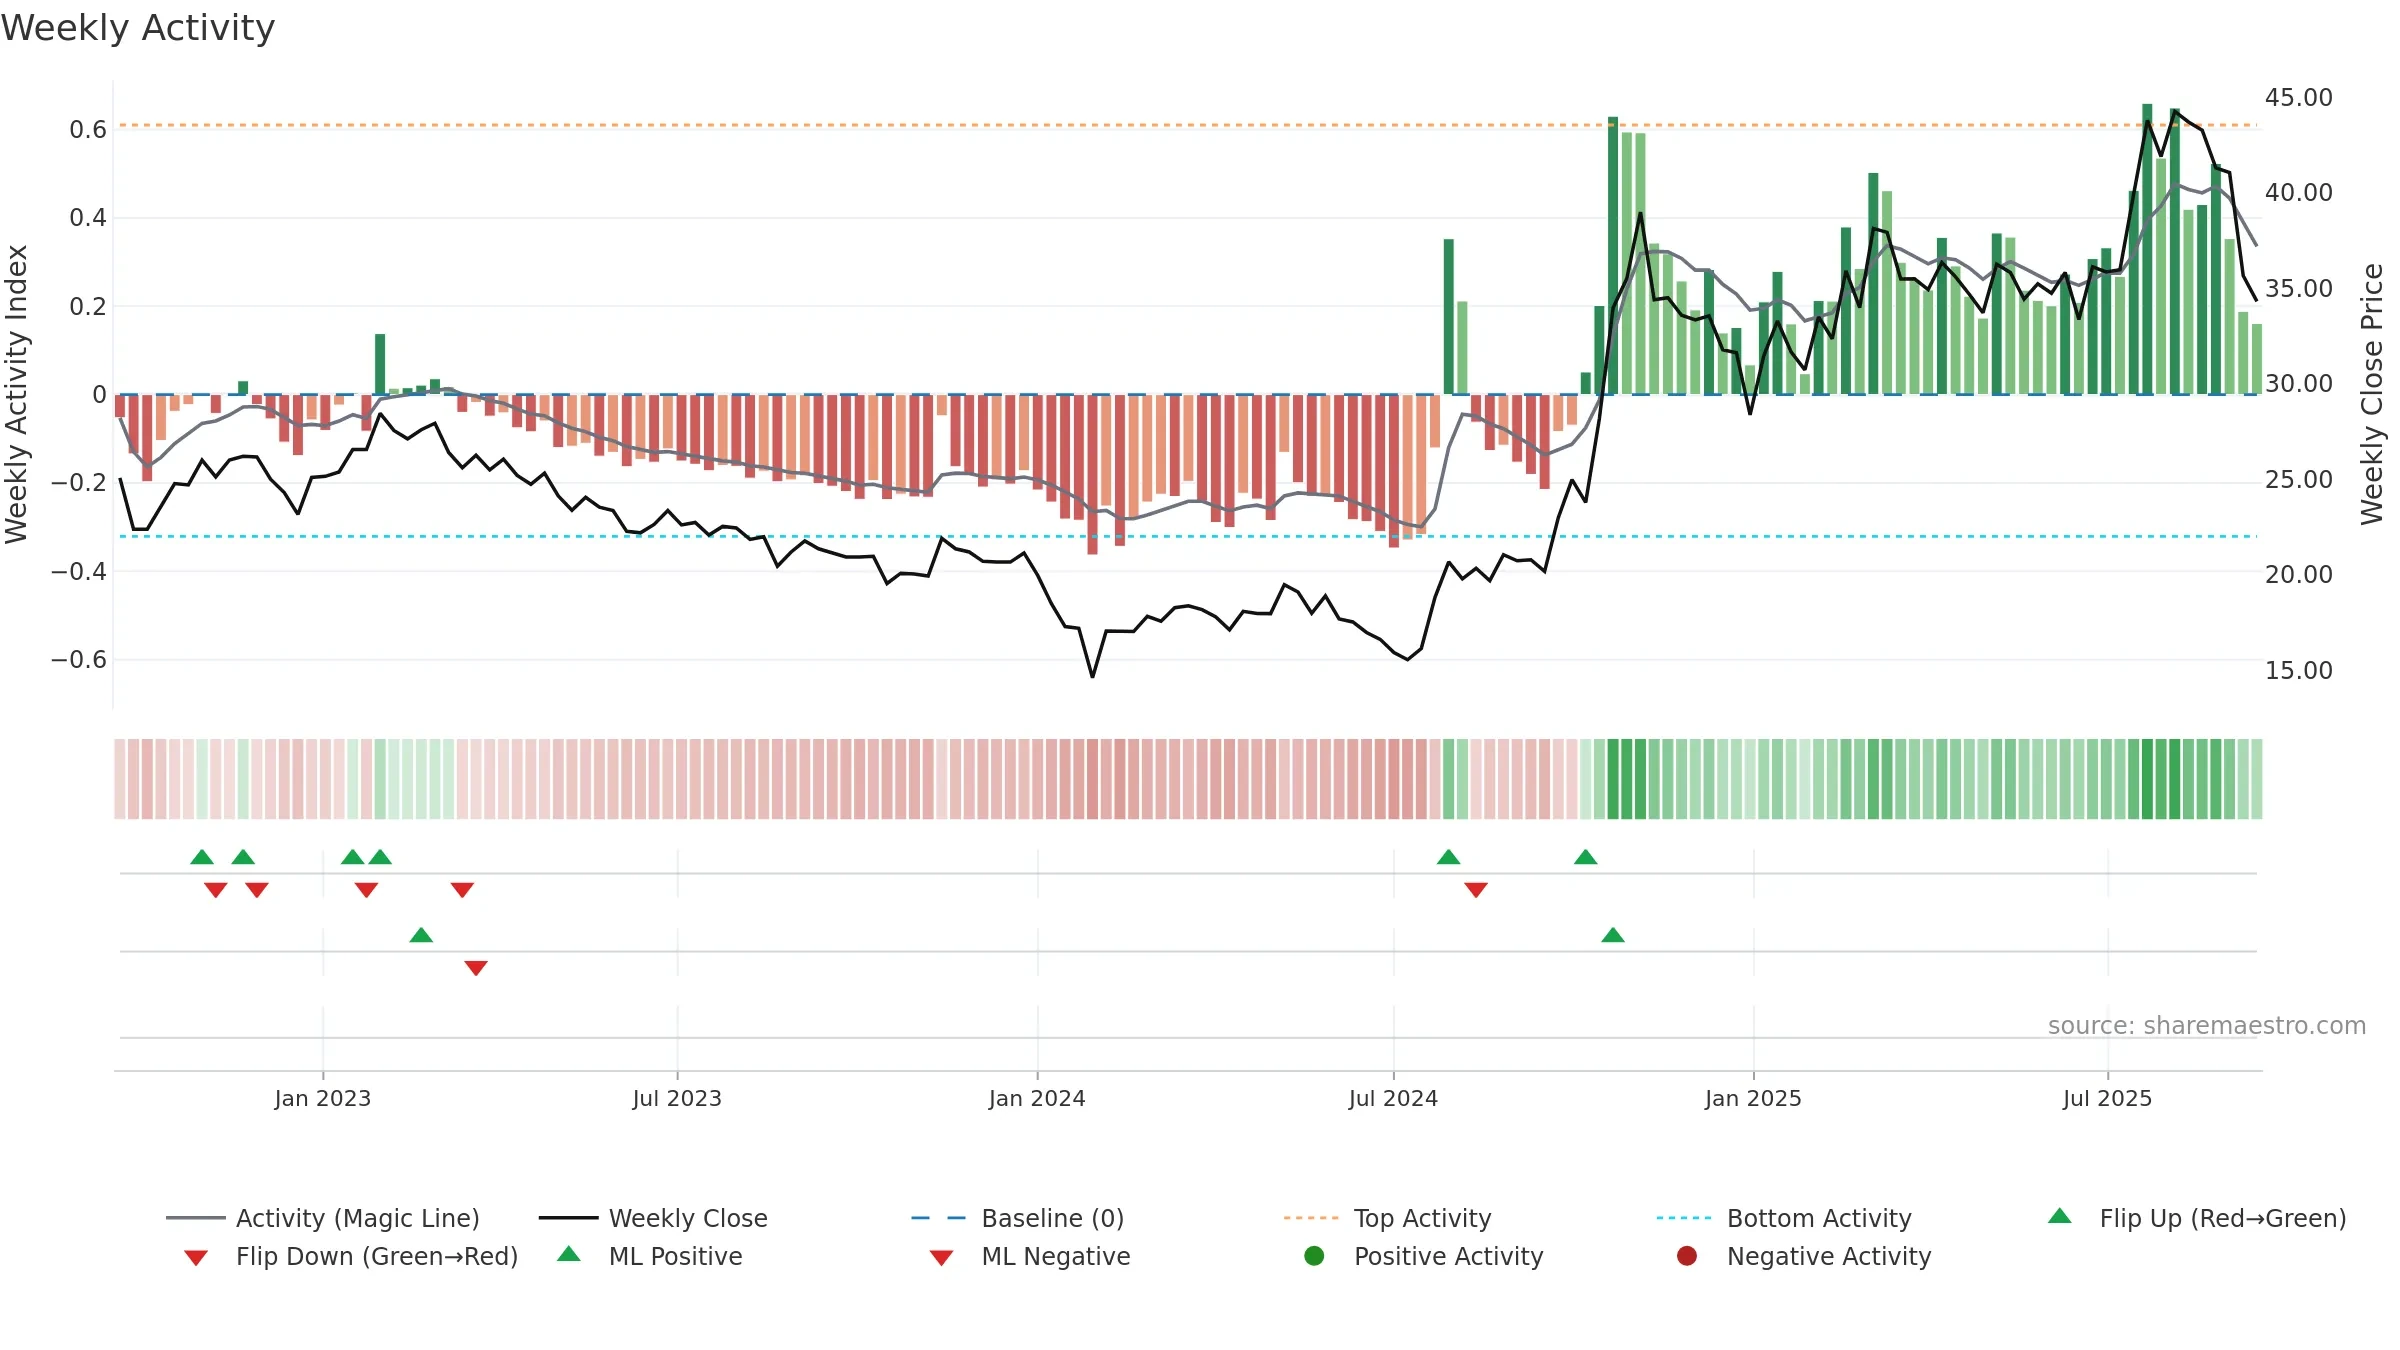Image resolution: width=2400 pixels, height=1350 pixels.
Task: Click the Flip Down red marker after Jul 2024
Action: click(x=1476, y=890)
